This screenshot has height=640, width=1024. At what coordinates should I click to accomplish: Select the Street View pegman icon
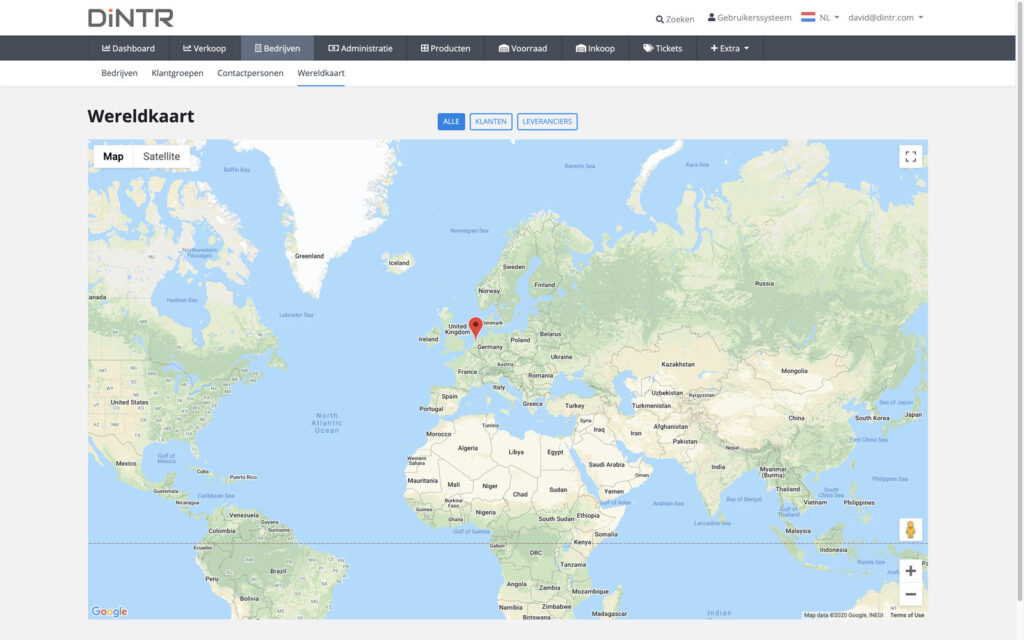tap(910, 530)
